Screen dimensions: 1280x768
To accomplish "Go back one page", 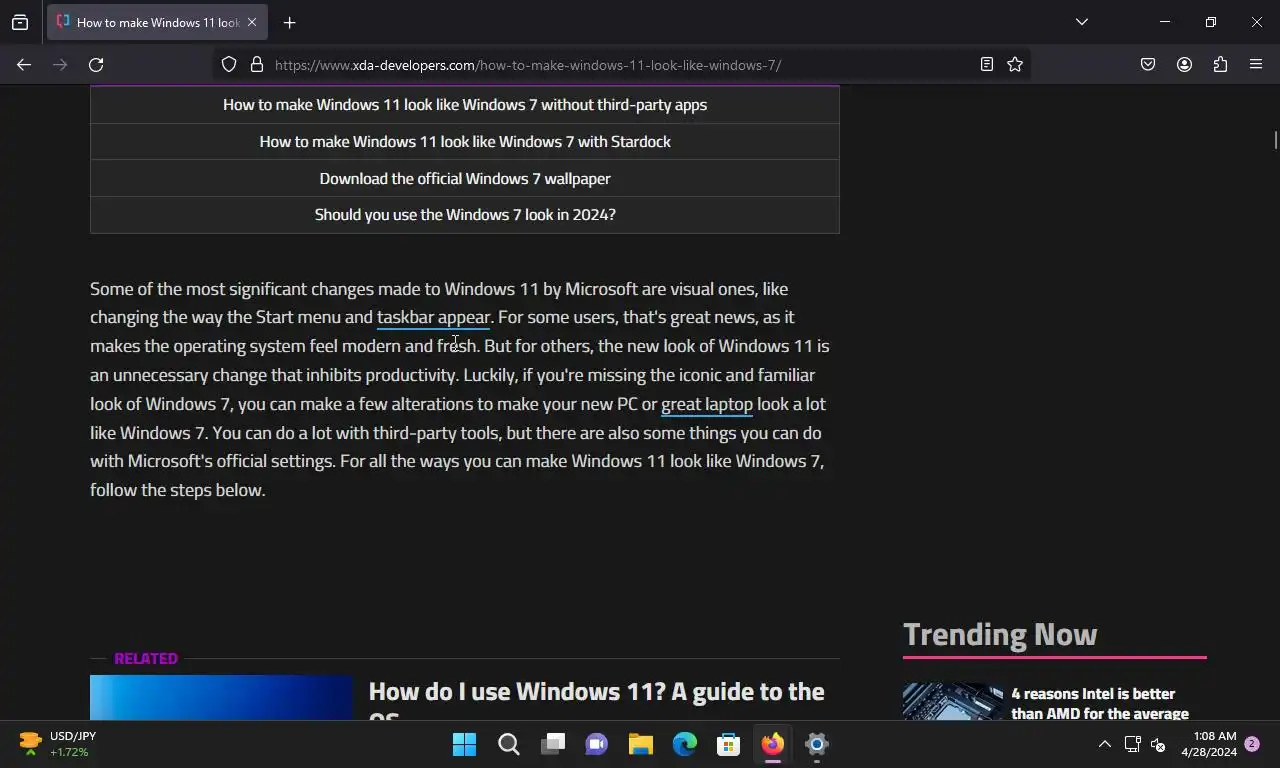I will pos(24,65).
